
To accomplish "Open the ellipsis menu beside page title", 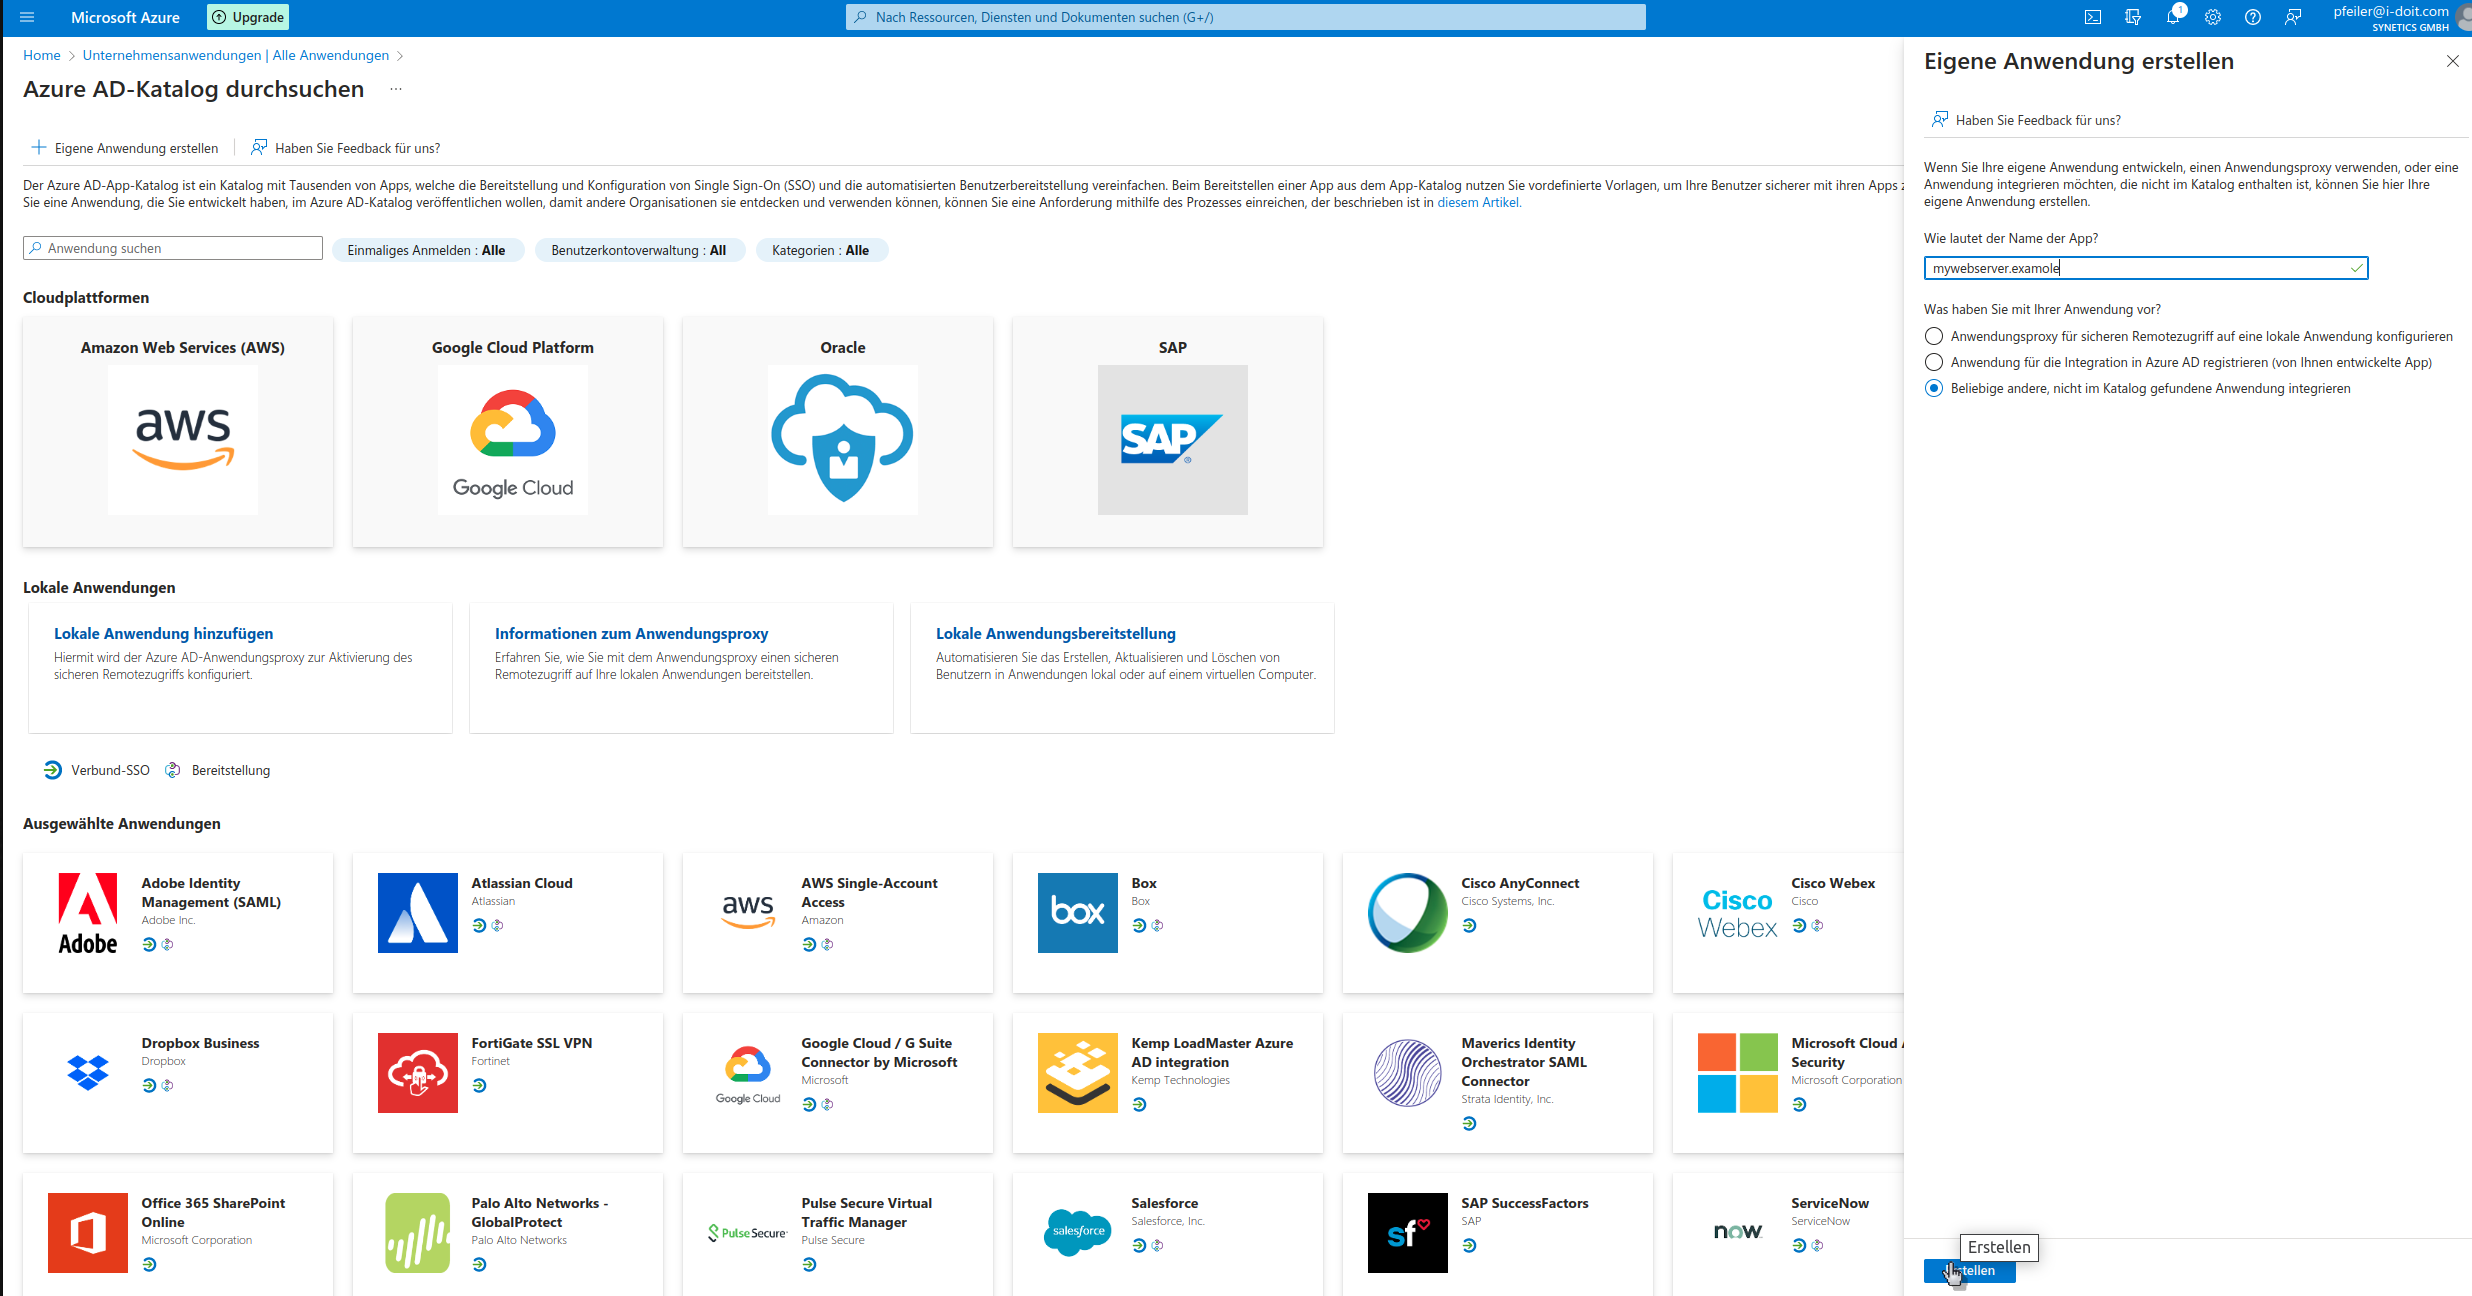I will [395, 89].
